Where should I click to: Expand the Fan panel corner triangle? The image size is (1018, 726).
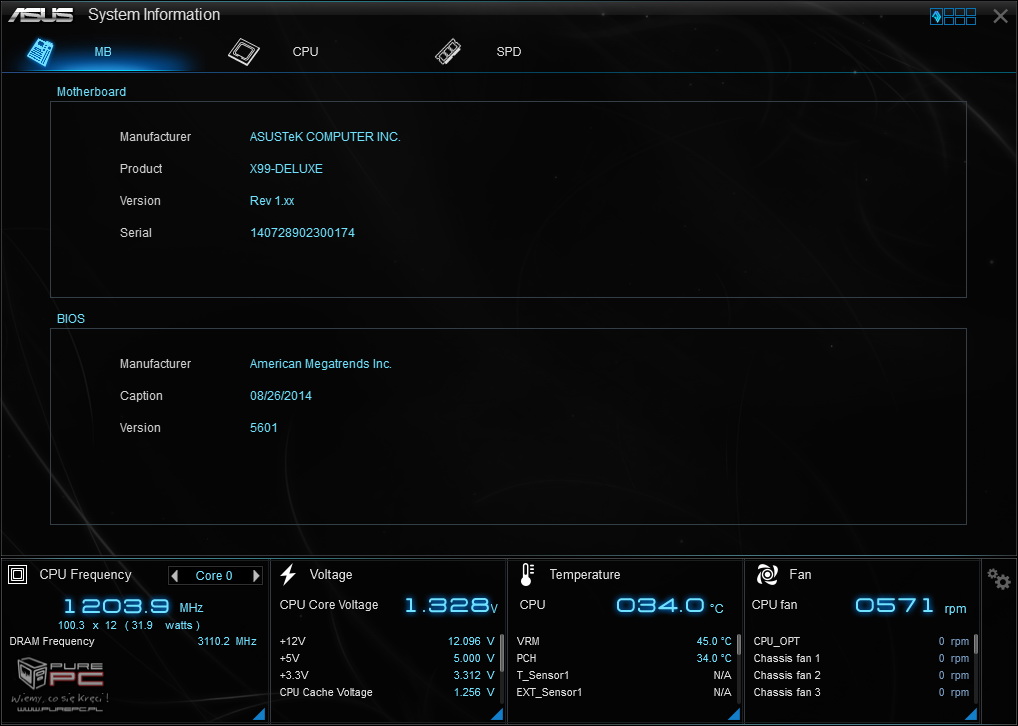point(971,714)
